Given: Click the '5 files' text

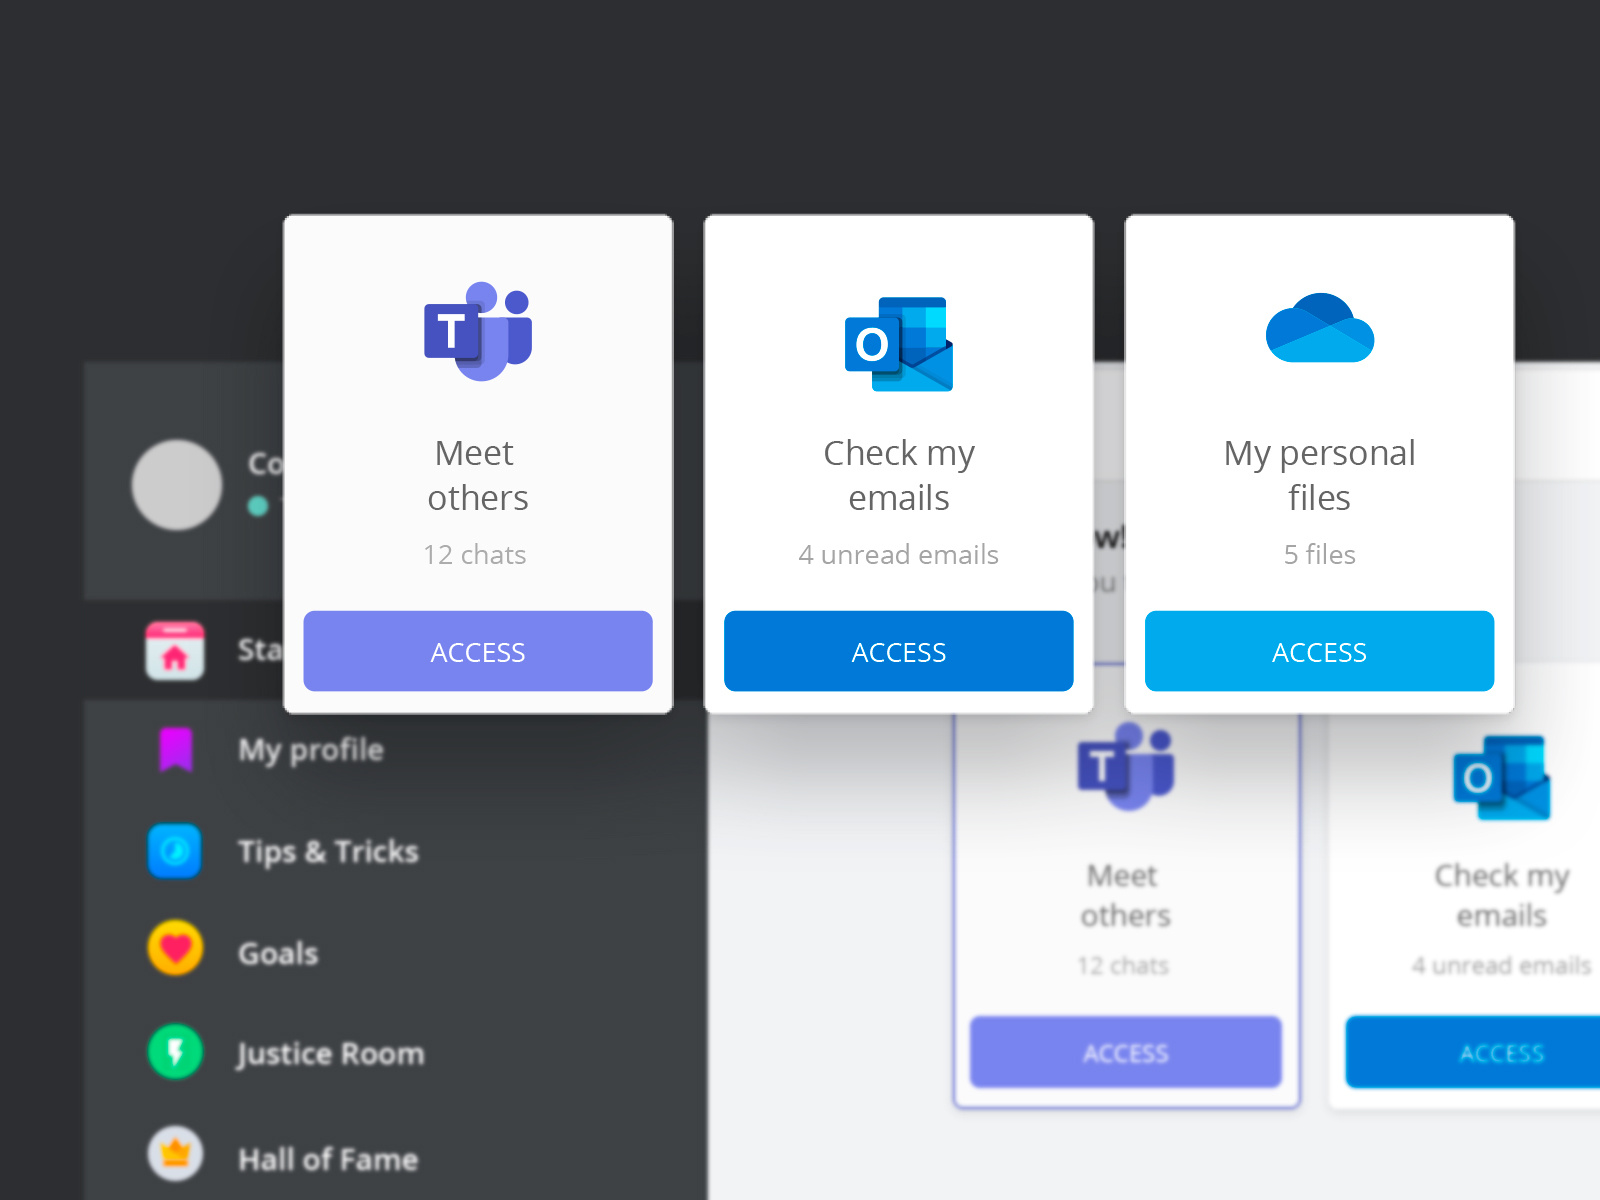Looking at the screenshot, I should click(1320, 555).
